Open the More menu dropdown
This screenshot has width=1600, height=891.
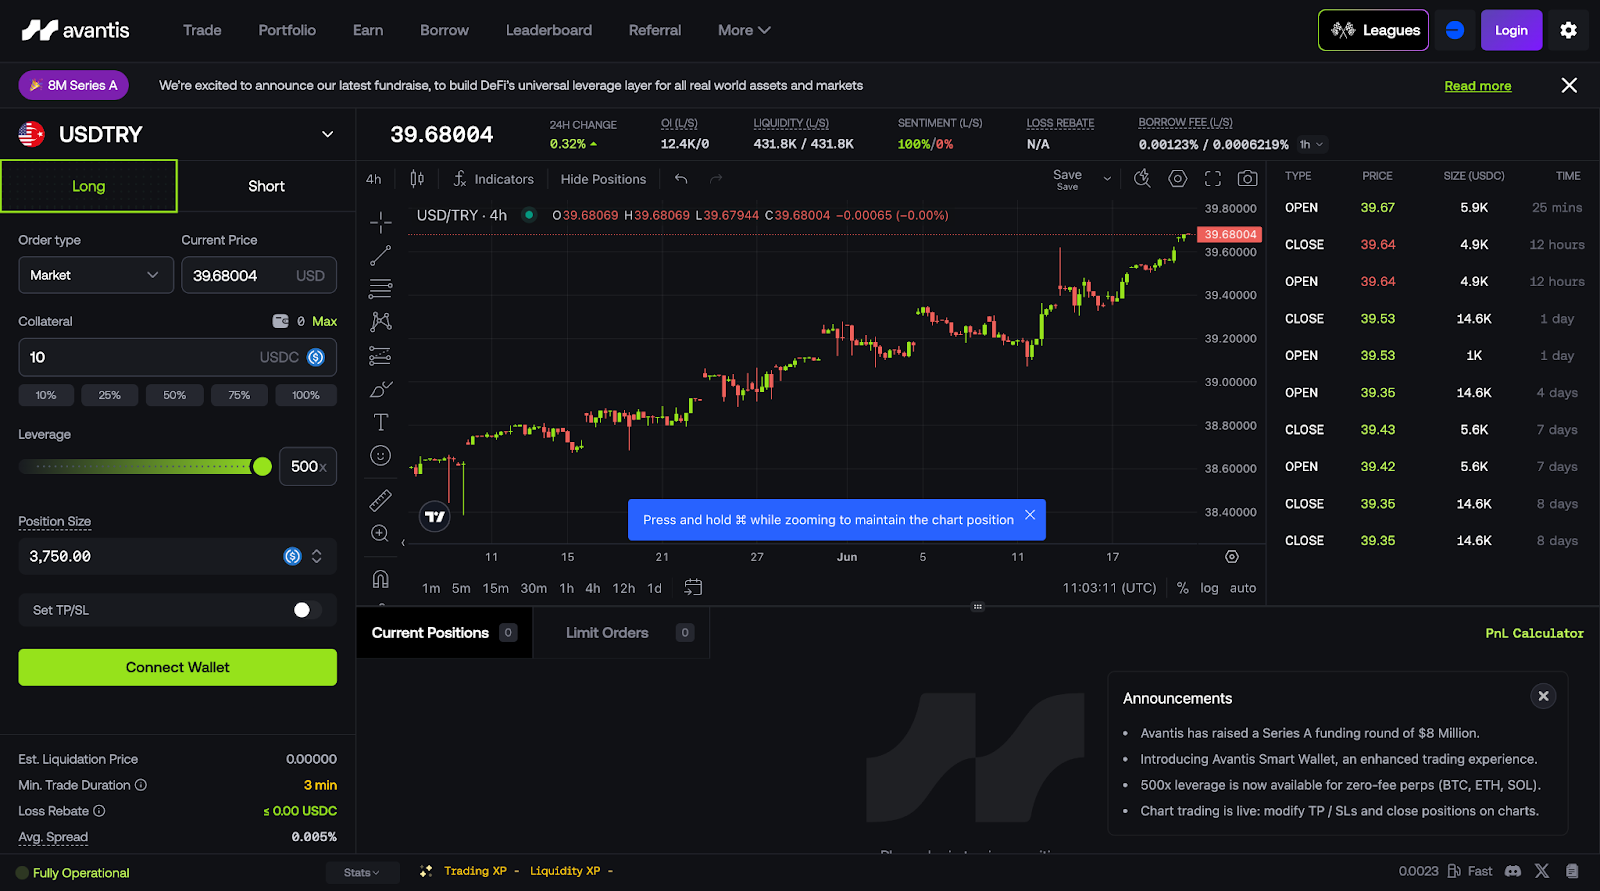click(x=744, y=30)
